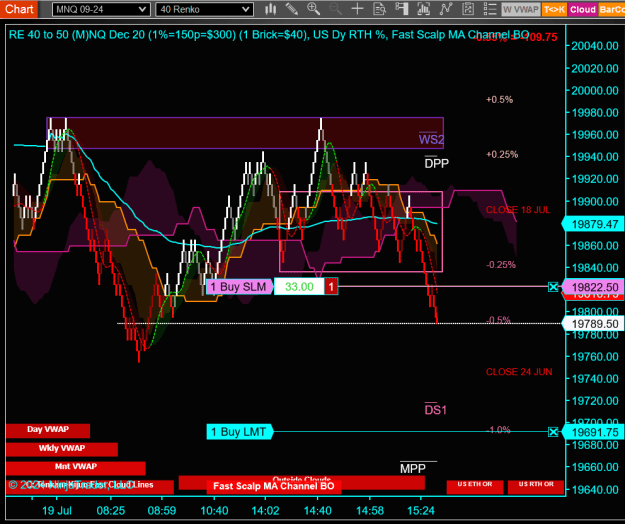Click the Mnt VWAP red label
The width and height of the screenshot is (625, 524).
[x=76, y=468]
